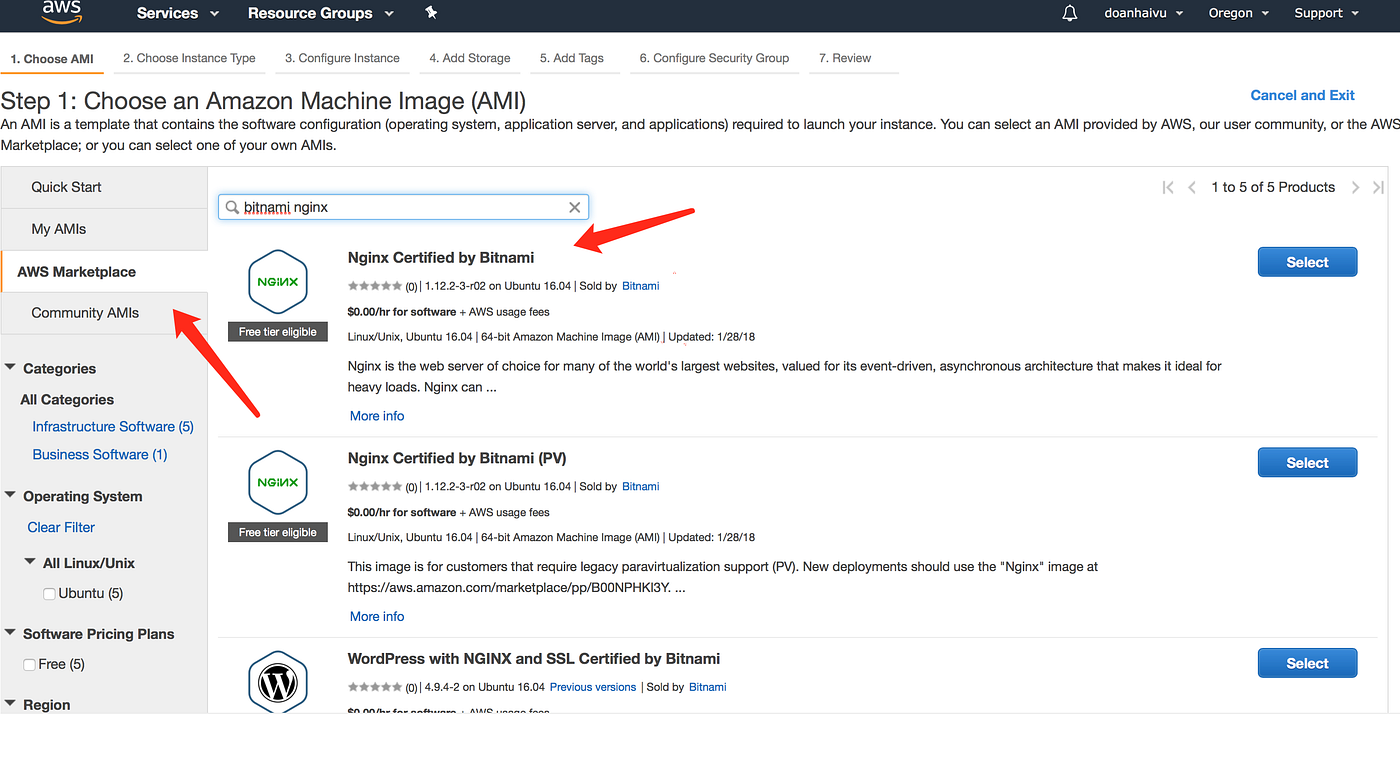Enable the Free (5) pricing checkbox
This screenshot has width=1400, height=761.
(29, 664)
